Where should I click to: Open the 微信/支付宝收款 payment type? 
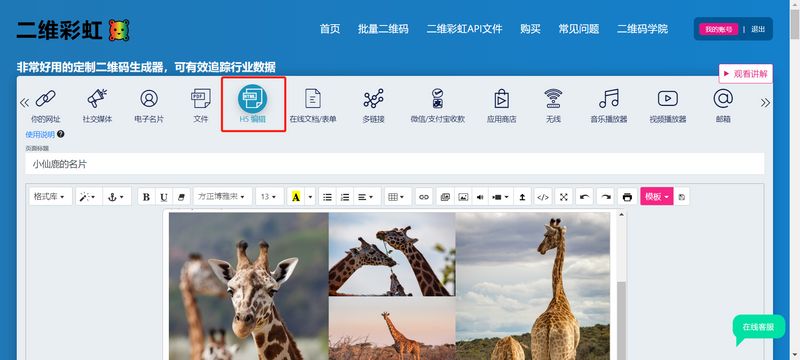[x=437, y=106]
